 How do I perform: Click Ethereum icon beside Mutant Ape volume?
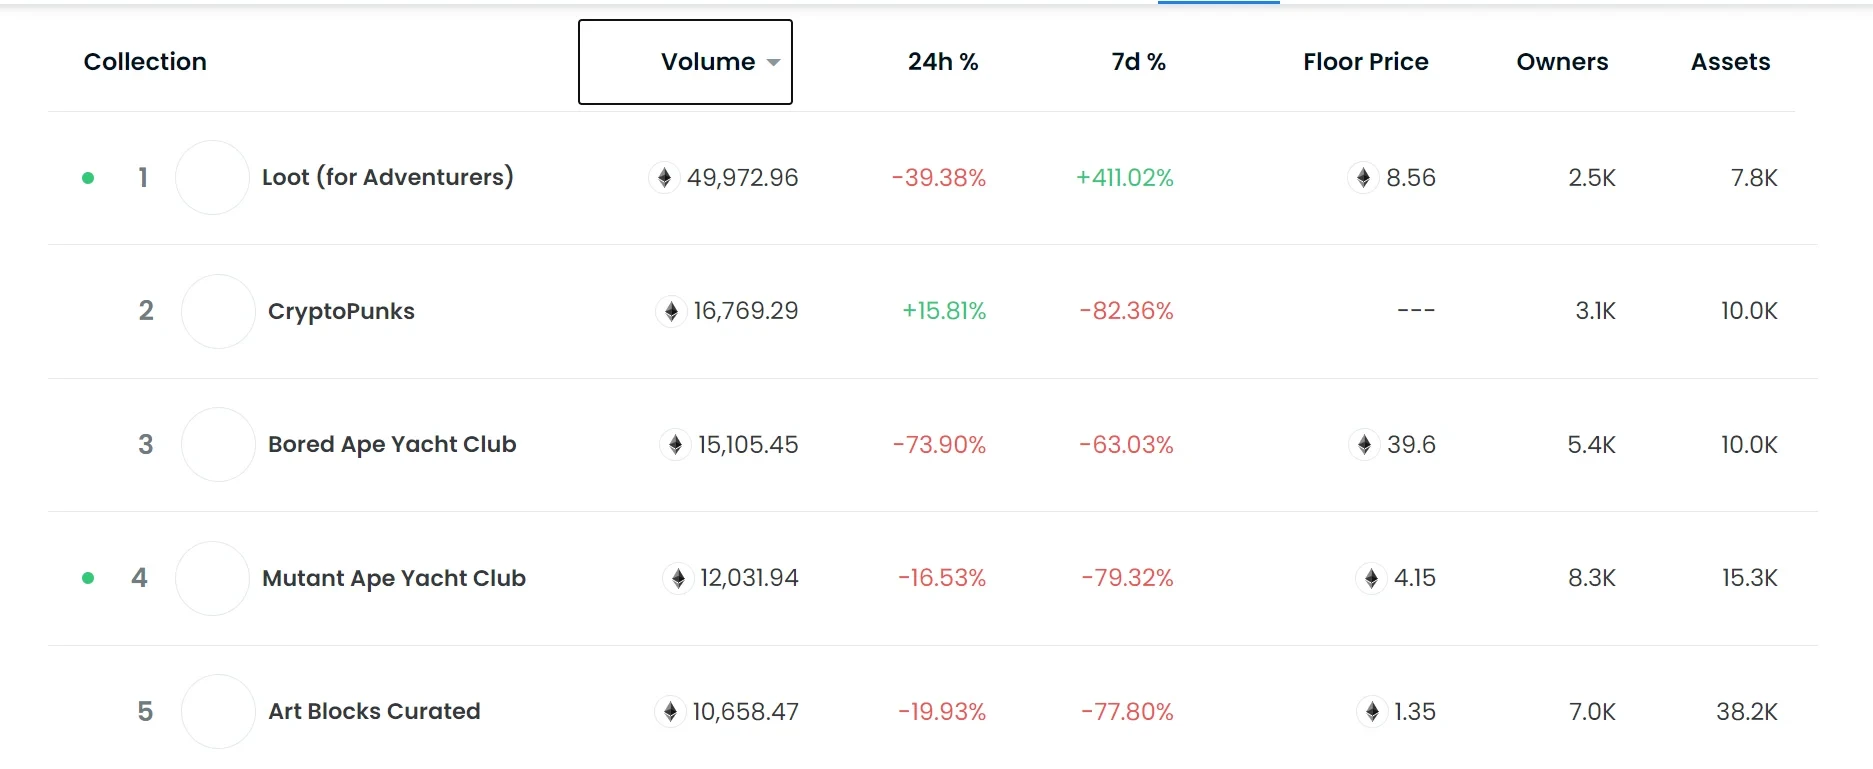678,578
